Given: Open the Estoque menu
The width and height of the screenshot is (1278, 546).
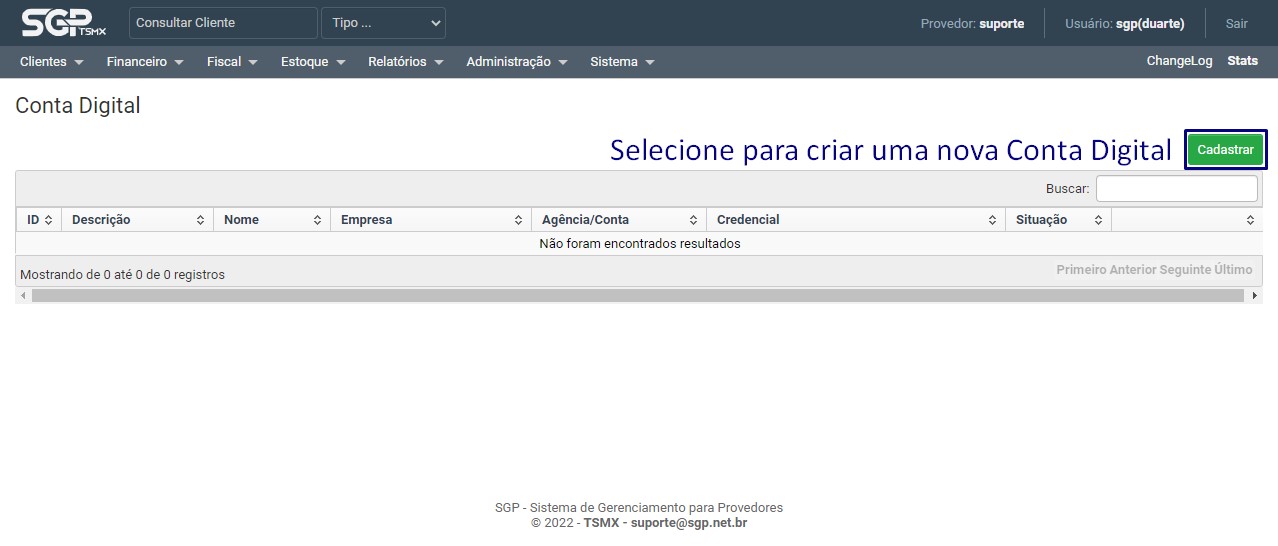Looking at the screenshot, I should (313, 62).
